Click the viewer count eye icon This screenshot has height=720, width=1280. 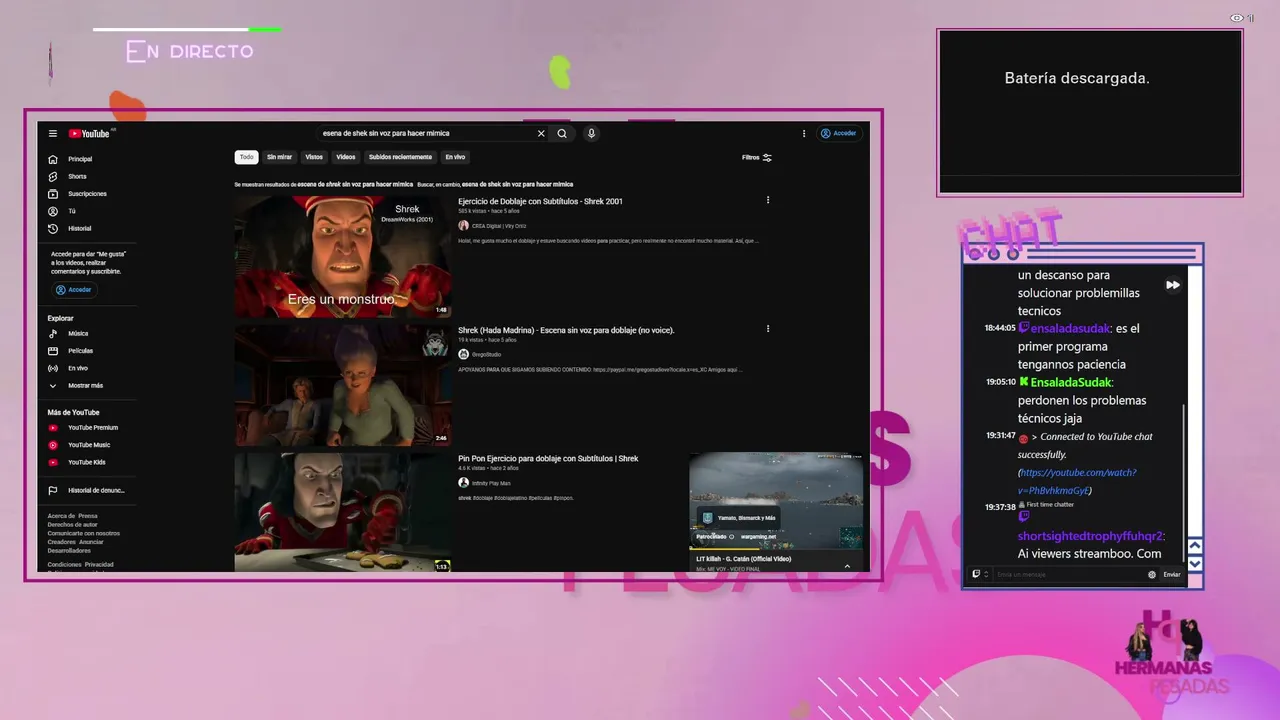click(x=1238, y=18)
